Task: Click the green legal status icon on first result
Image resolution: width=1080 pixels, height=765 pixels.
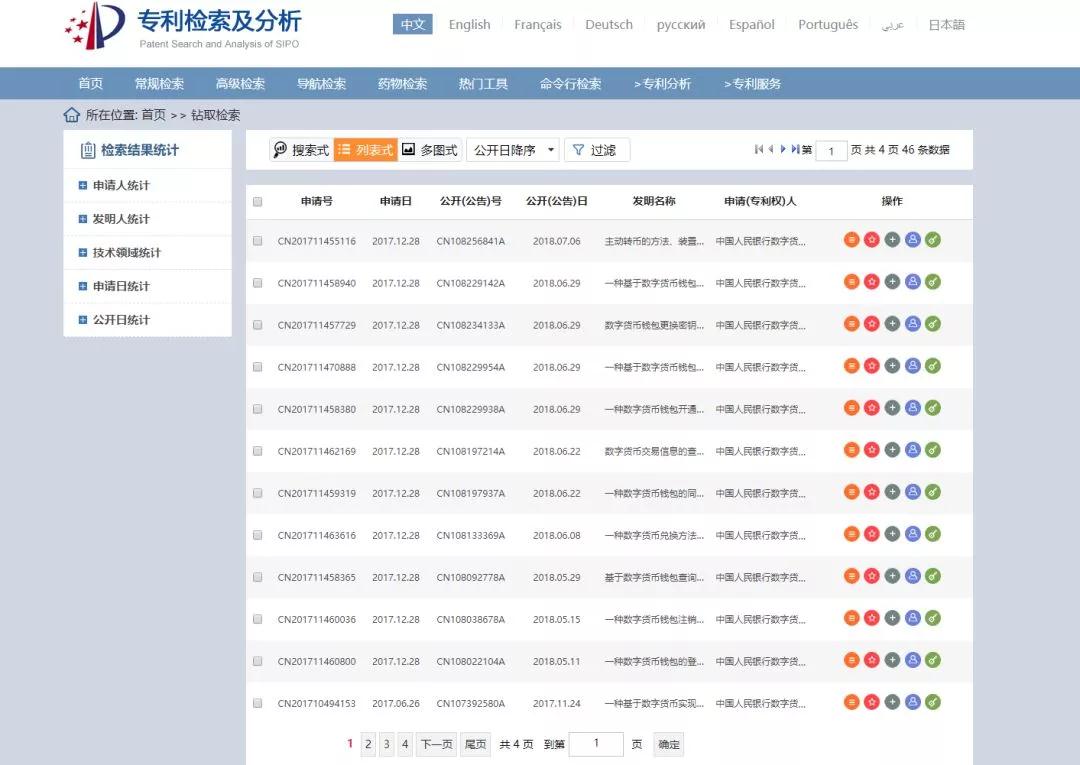Action: 932,239
